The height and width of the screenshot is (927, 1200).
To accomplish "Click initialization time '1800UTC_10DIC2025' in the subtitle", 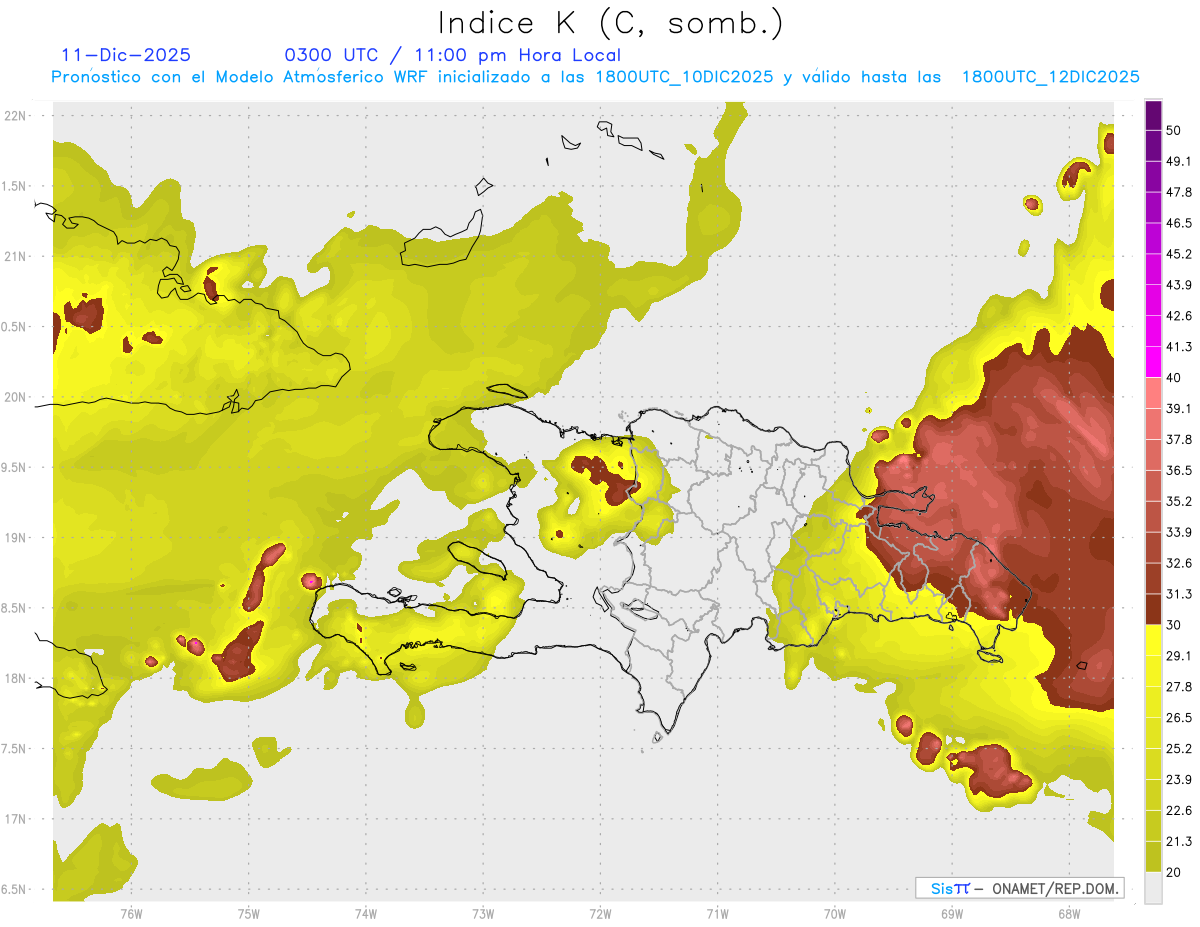I will (684, 77).
